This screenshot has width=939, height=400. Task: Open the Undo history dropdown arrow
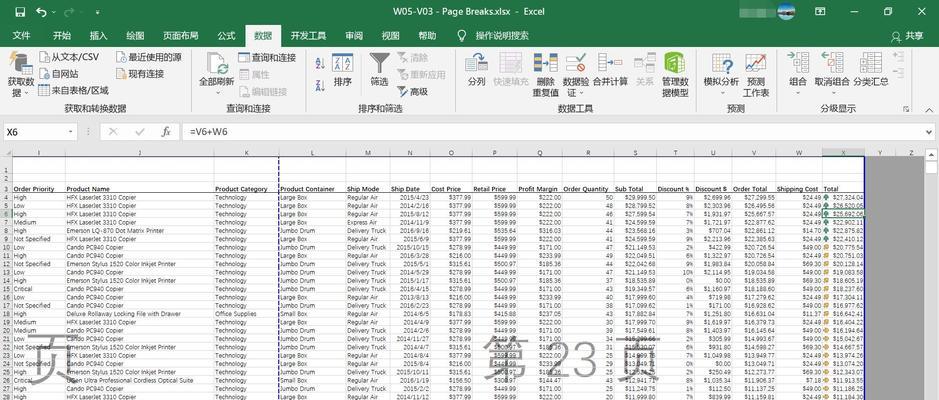[x=54, y=12]
